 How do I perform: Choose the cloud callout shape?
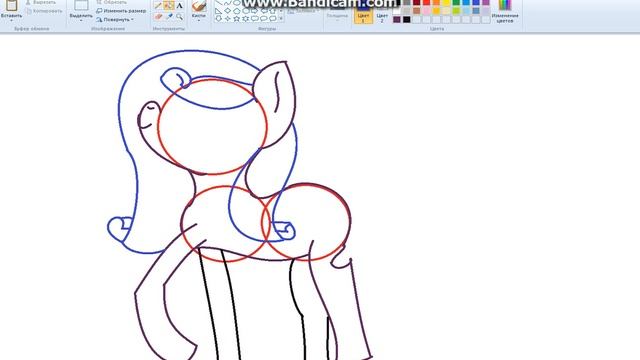click(273, 19)
